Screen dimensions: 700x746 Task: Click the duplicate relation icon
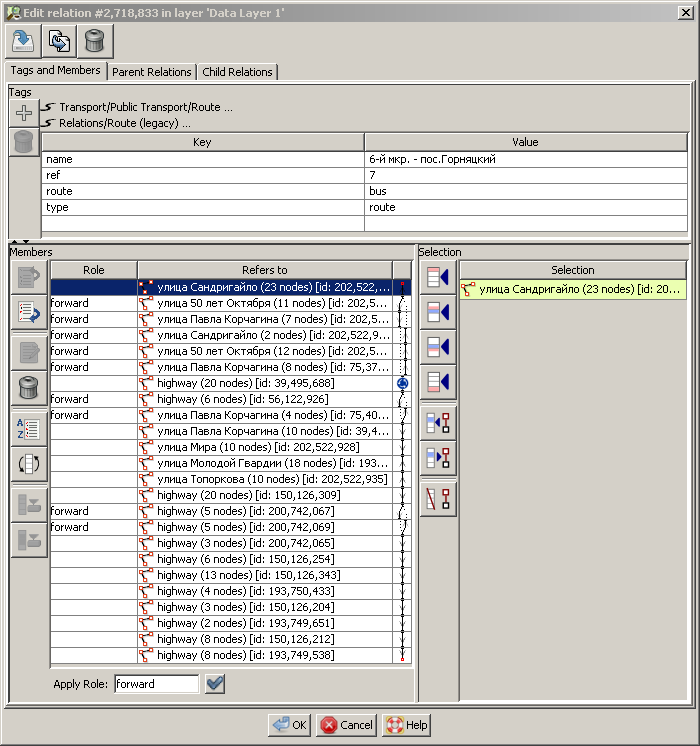click(59, 41)
